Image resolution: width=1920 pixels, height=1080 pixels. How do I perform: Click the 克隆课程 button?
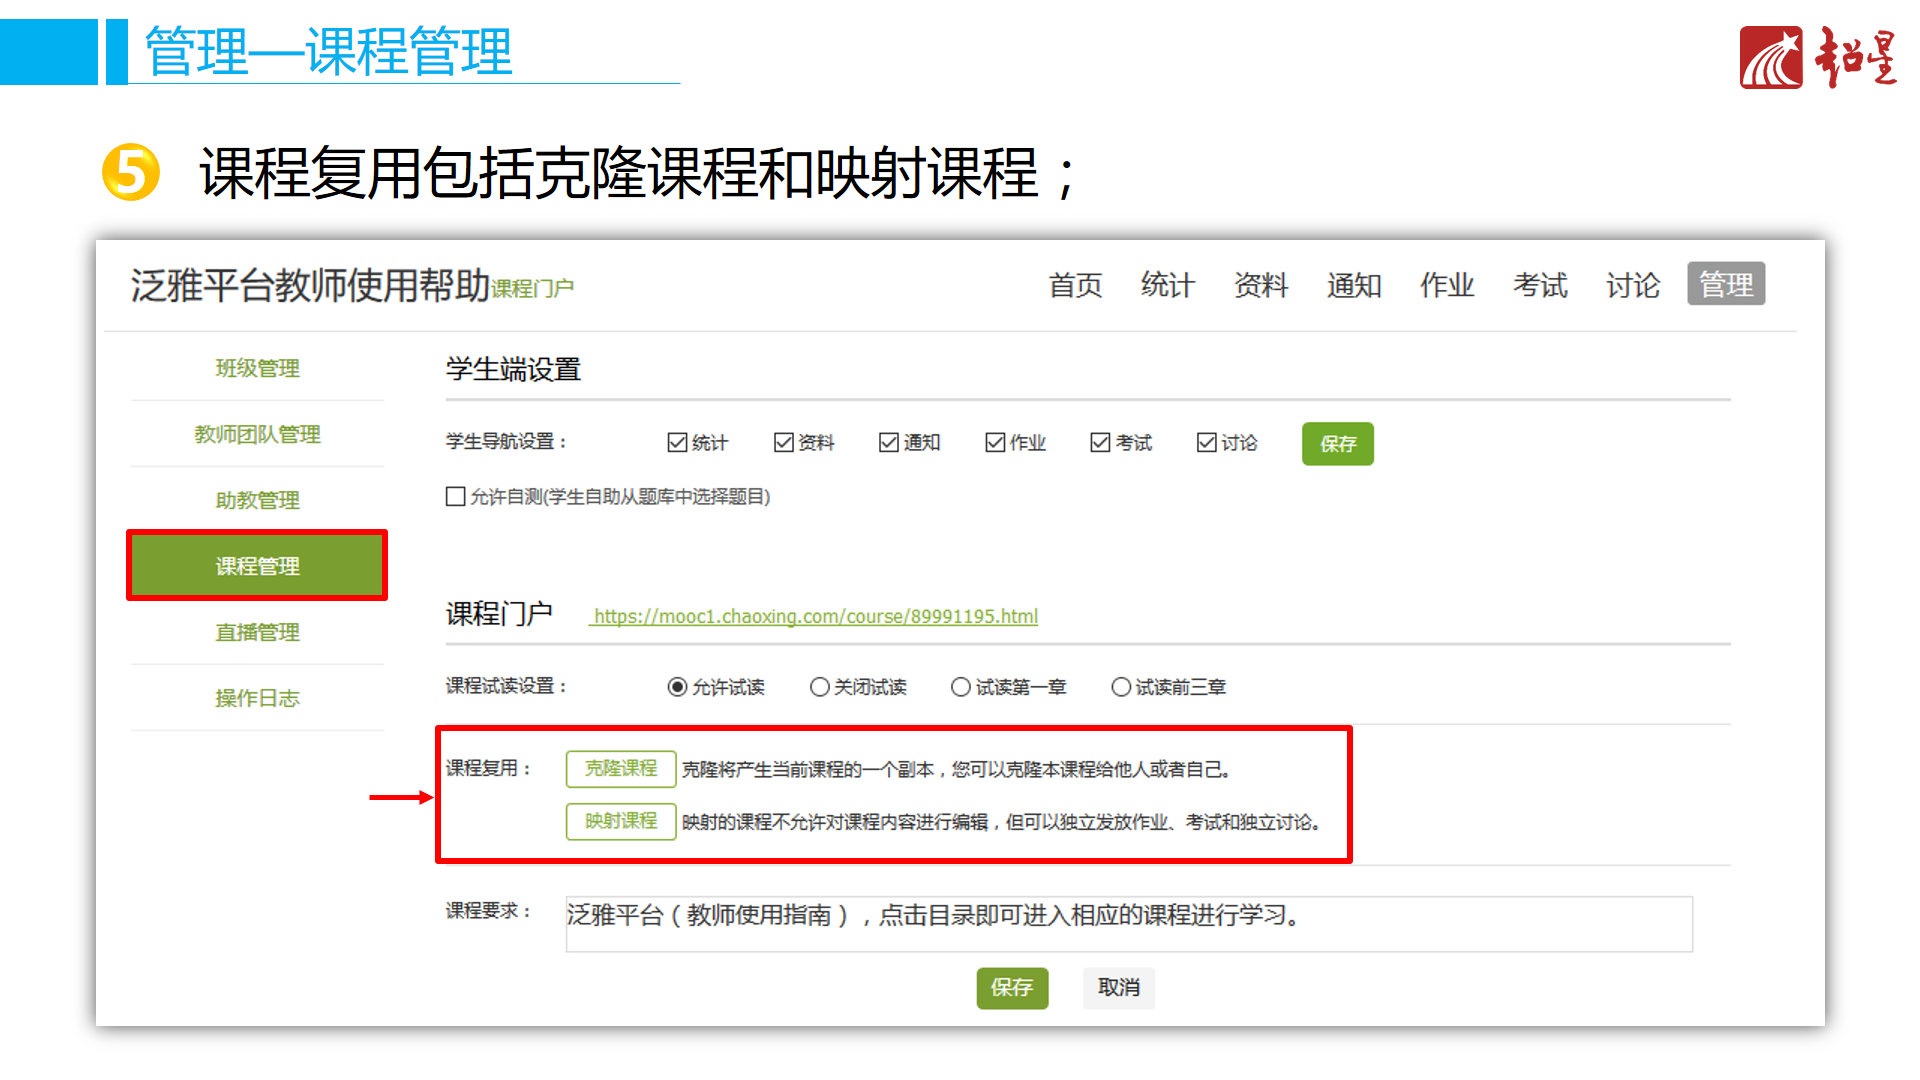(621, 769)
